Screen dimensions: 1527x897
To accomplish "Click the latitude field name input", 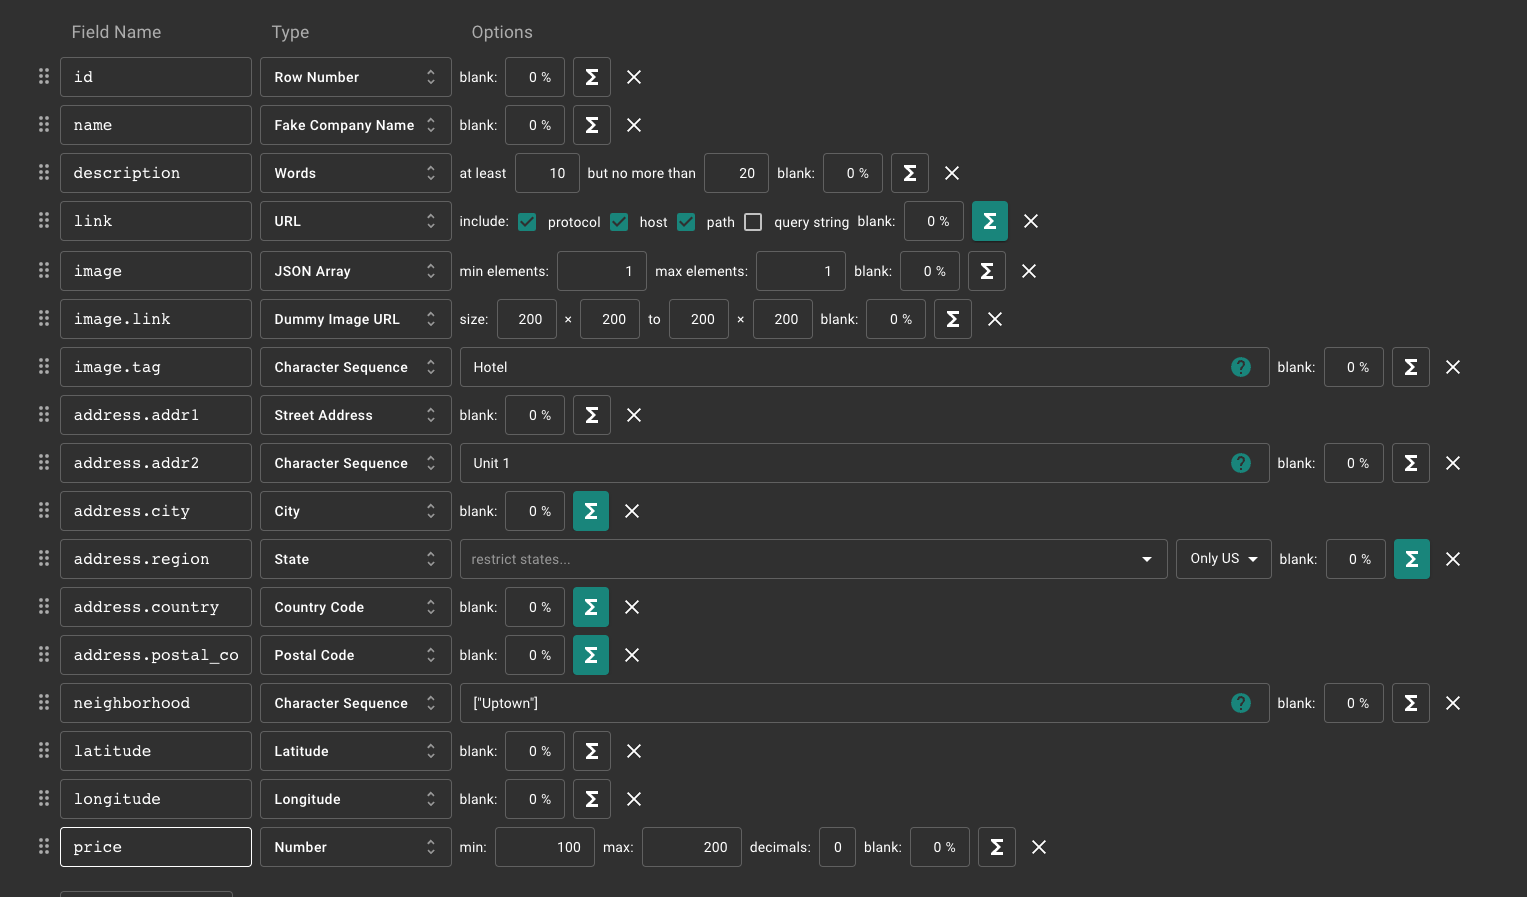I will point(156,751).
